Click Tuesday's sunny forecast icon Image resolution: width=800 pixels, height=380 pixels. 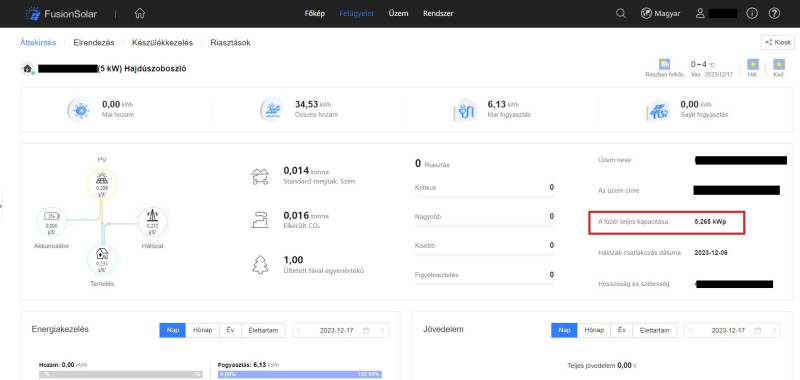pyautogui.click(x=779, y=64)
